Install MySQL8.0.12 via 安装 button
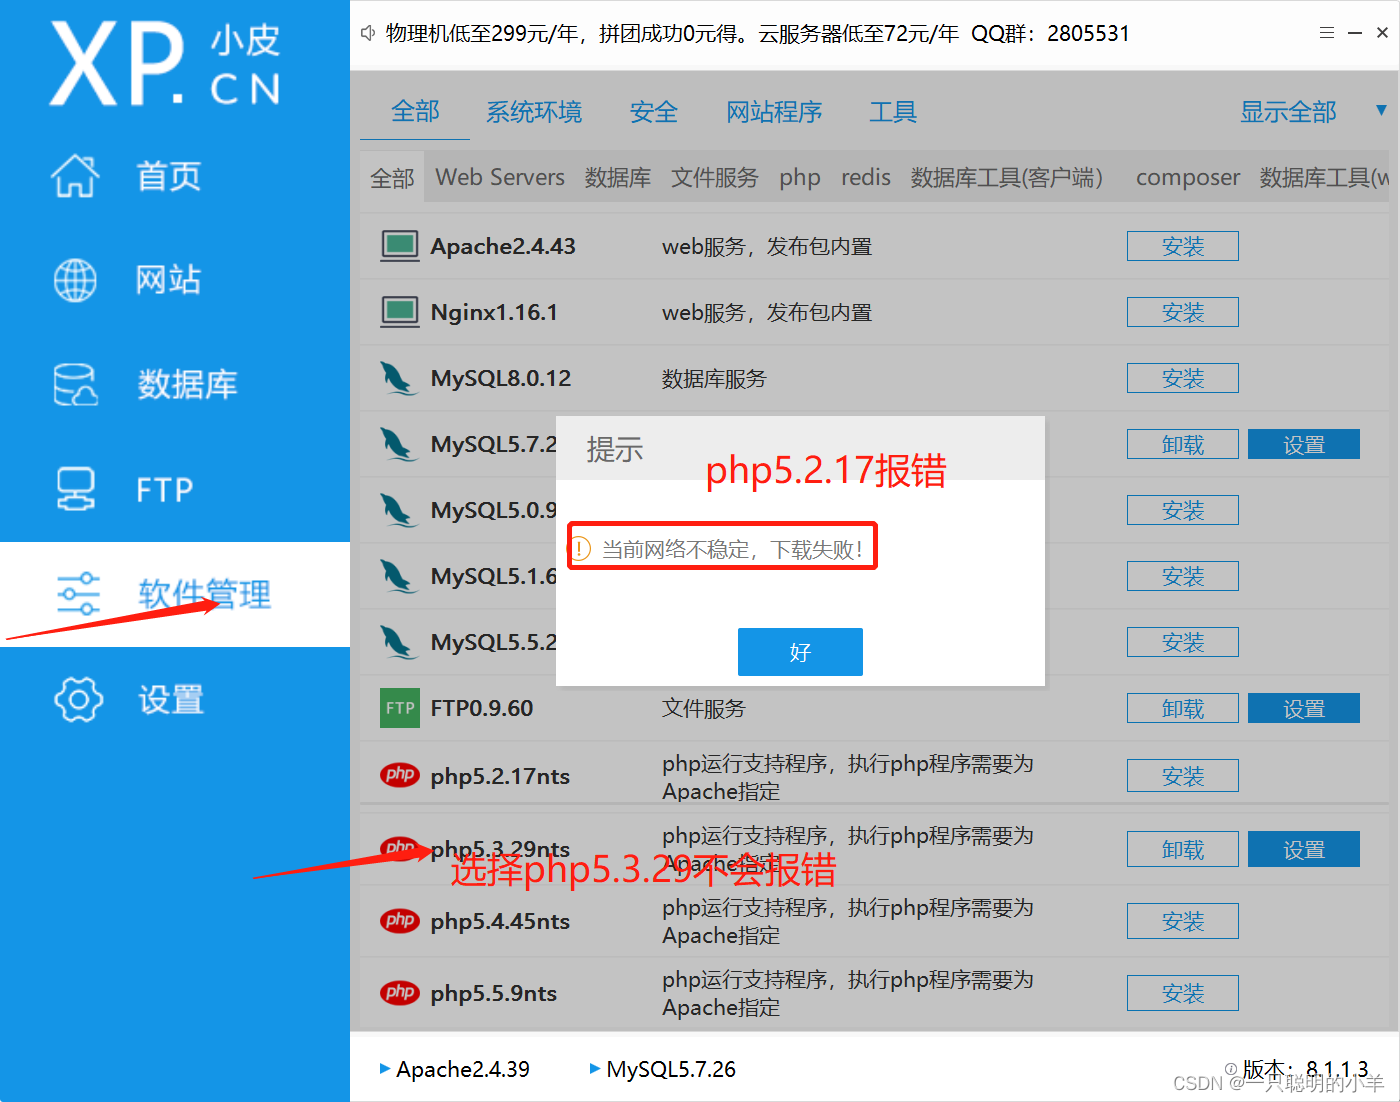Viewport: 1400px width, 1102px height. 1183,378
